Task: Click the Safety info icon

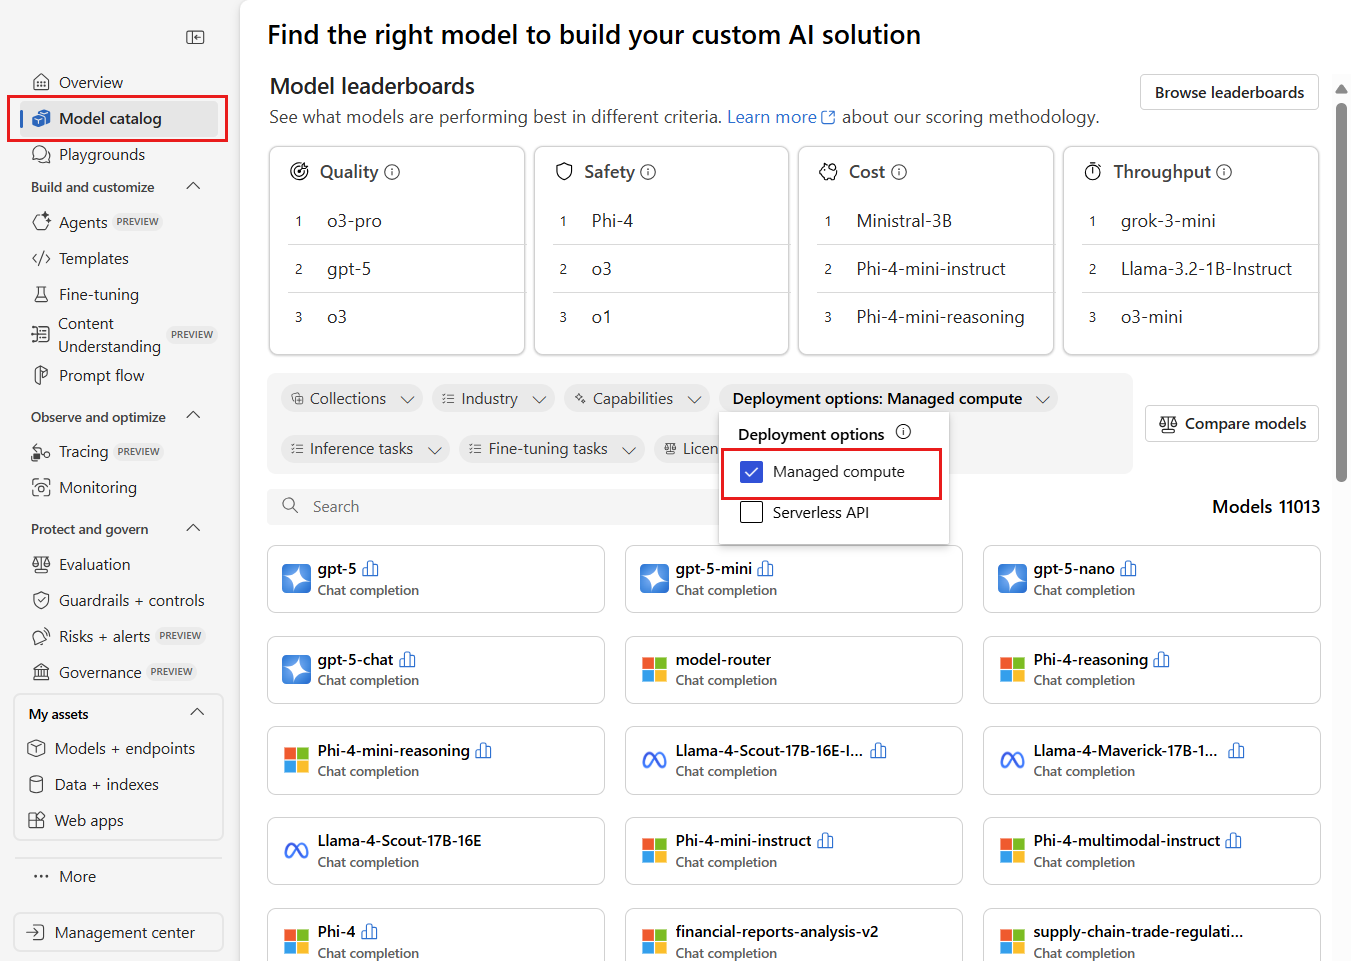Action: point(648,172)
